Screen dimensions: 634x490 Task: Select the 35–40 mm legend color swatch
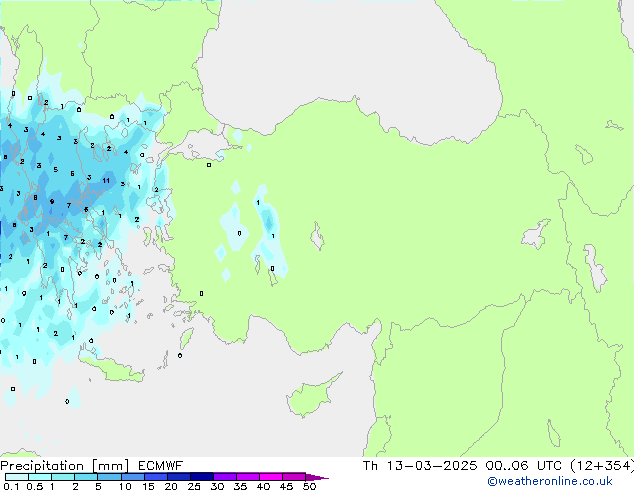[247, 477]
